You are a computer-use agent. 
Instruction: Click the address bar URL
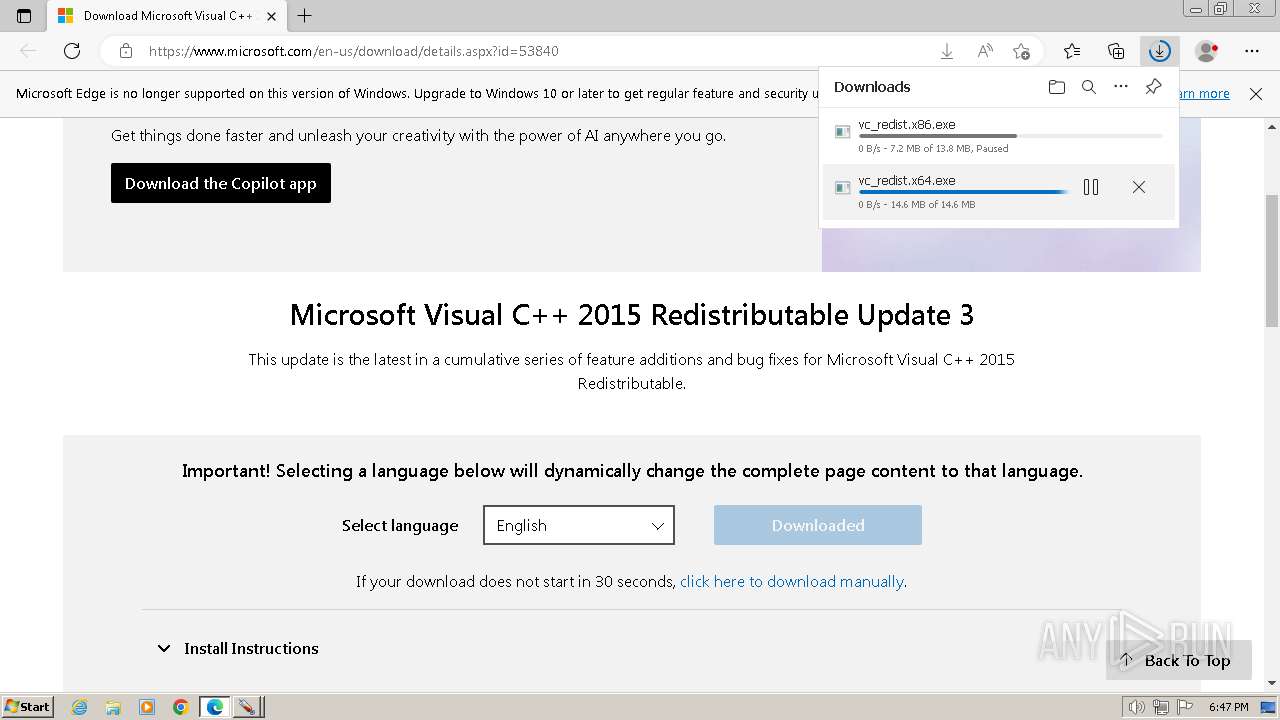click(x=354, y=51)
